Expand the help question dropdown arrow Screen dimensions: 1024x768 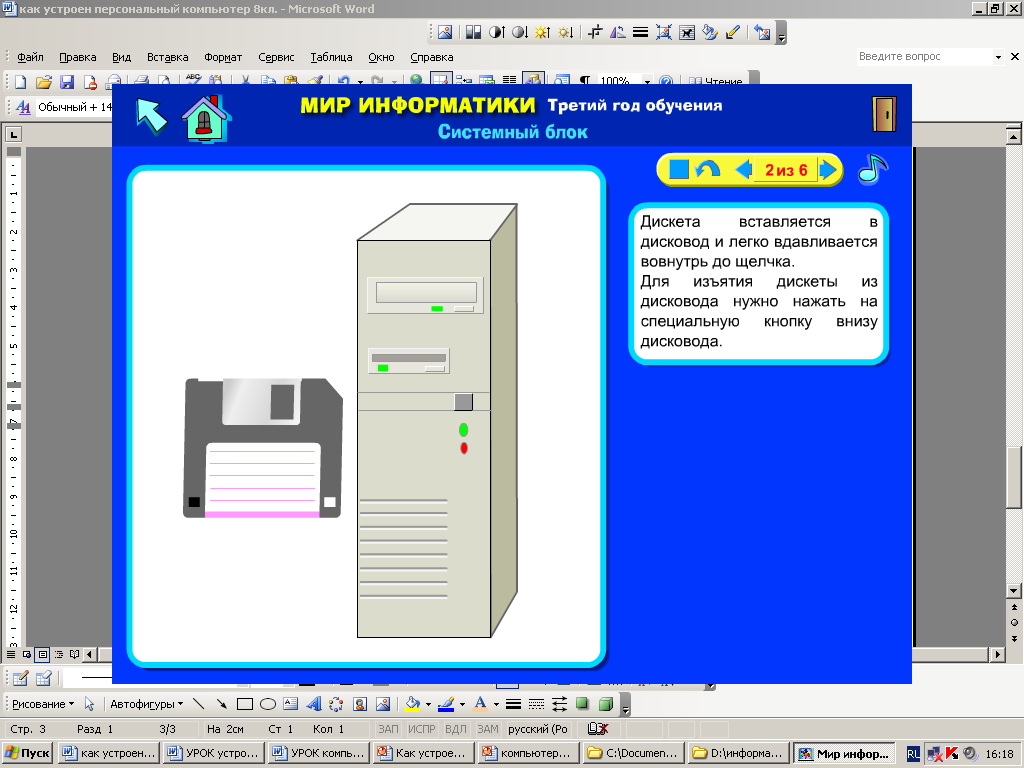click(998, 57)
